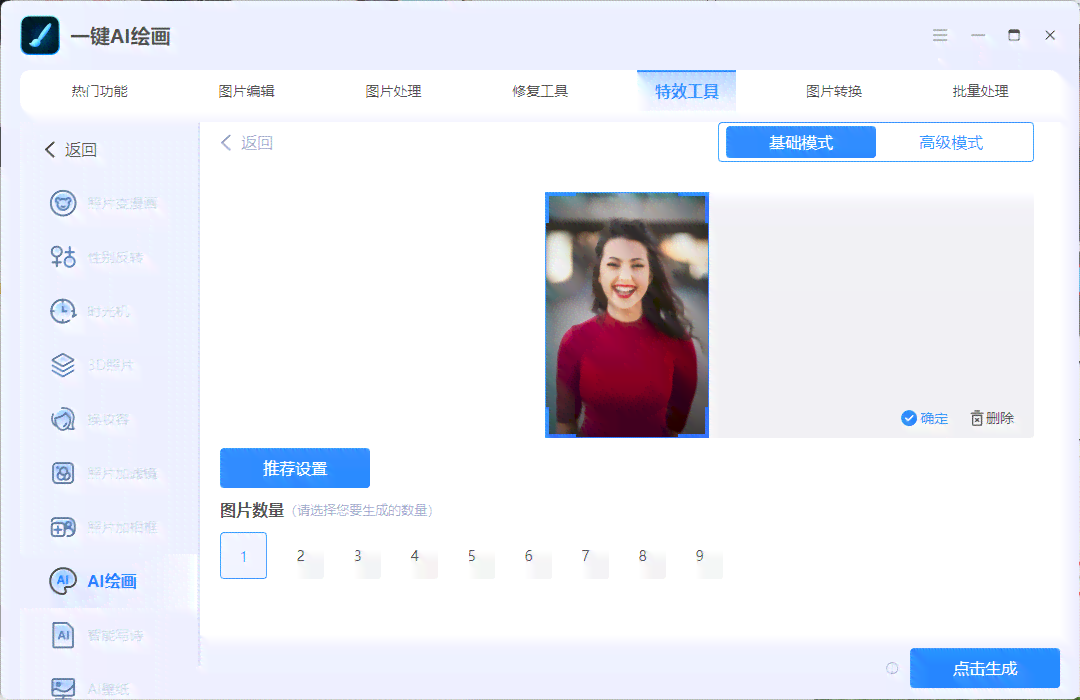Screen dimensions: 1080x700
Task: Click the small circle beside 点击生成
Action: 892,668
